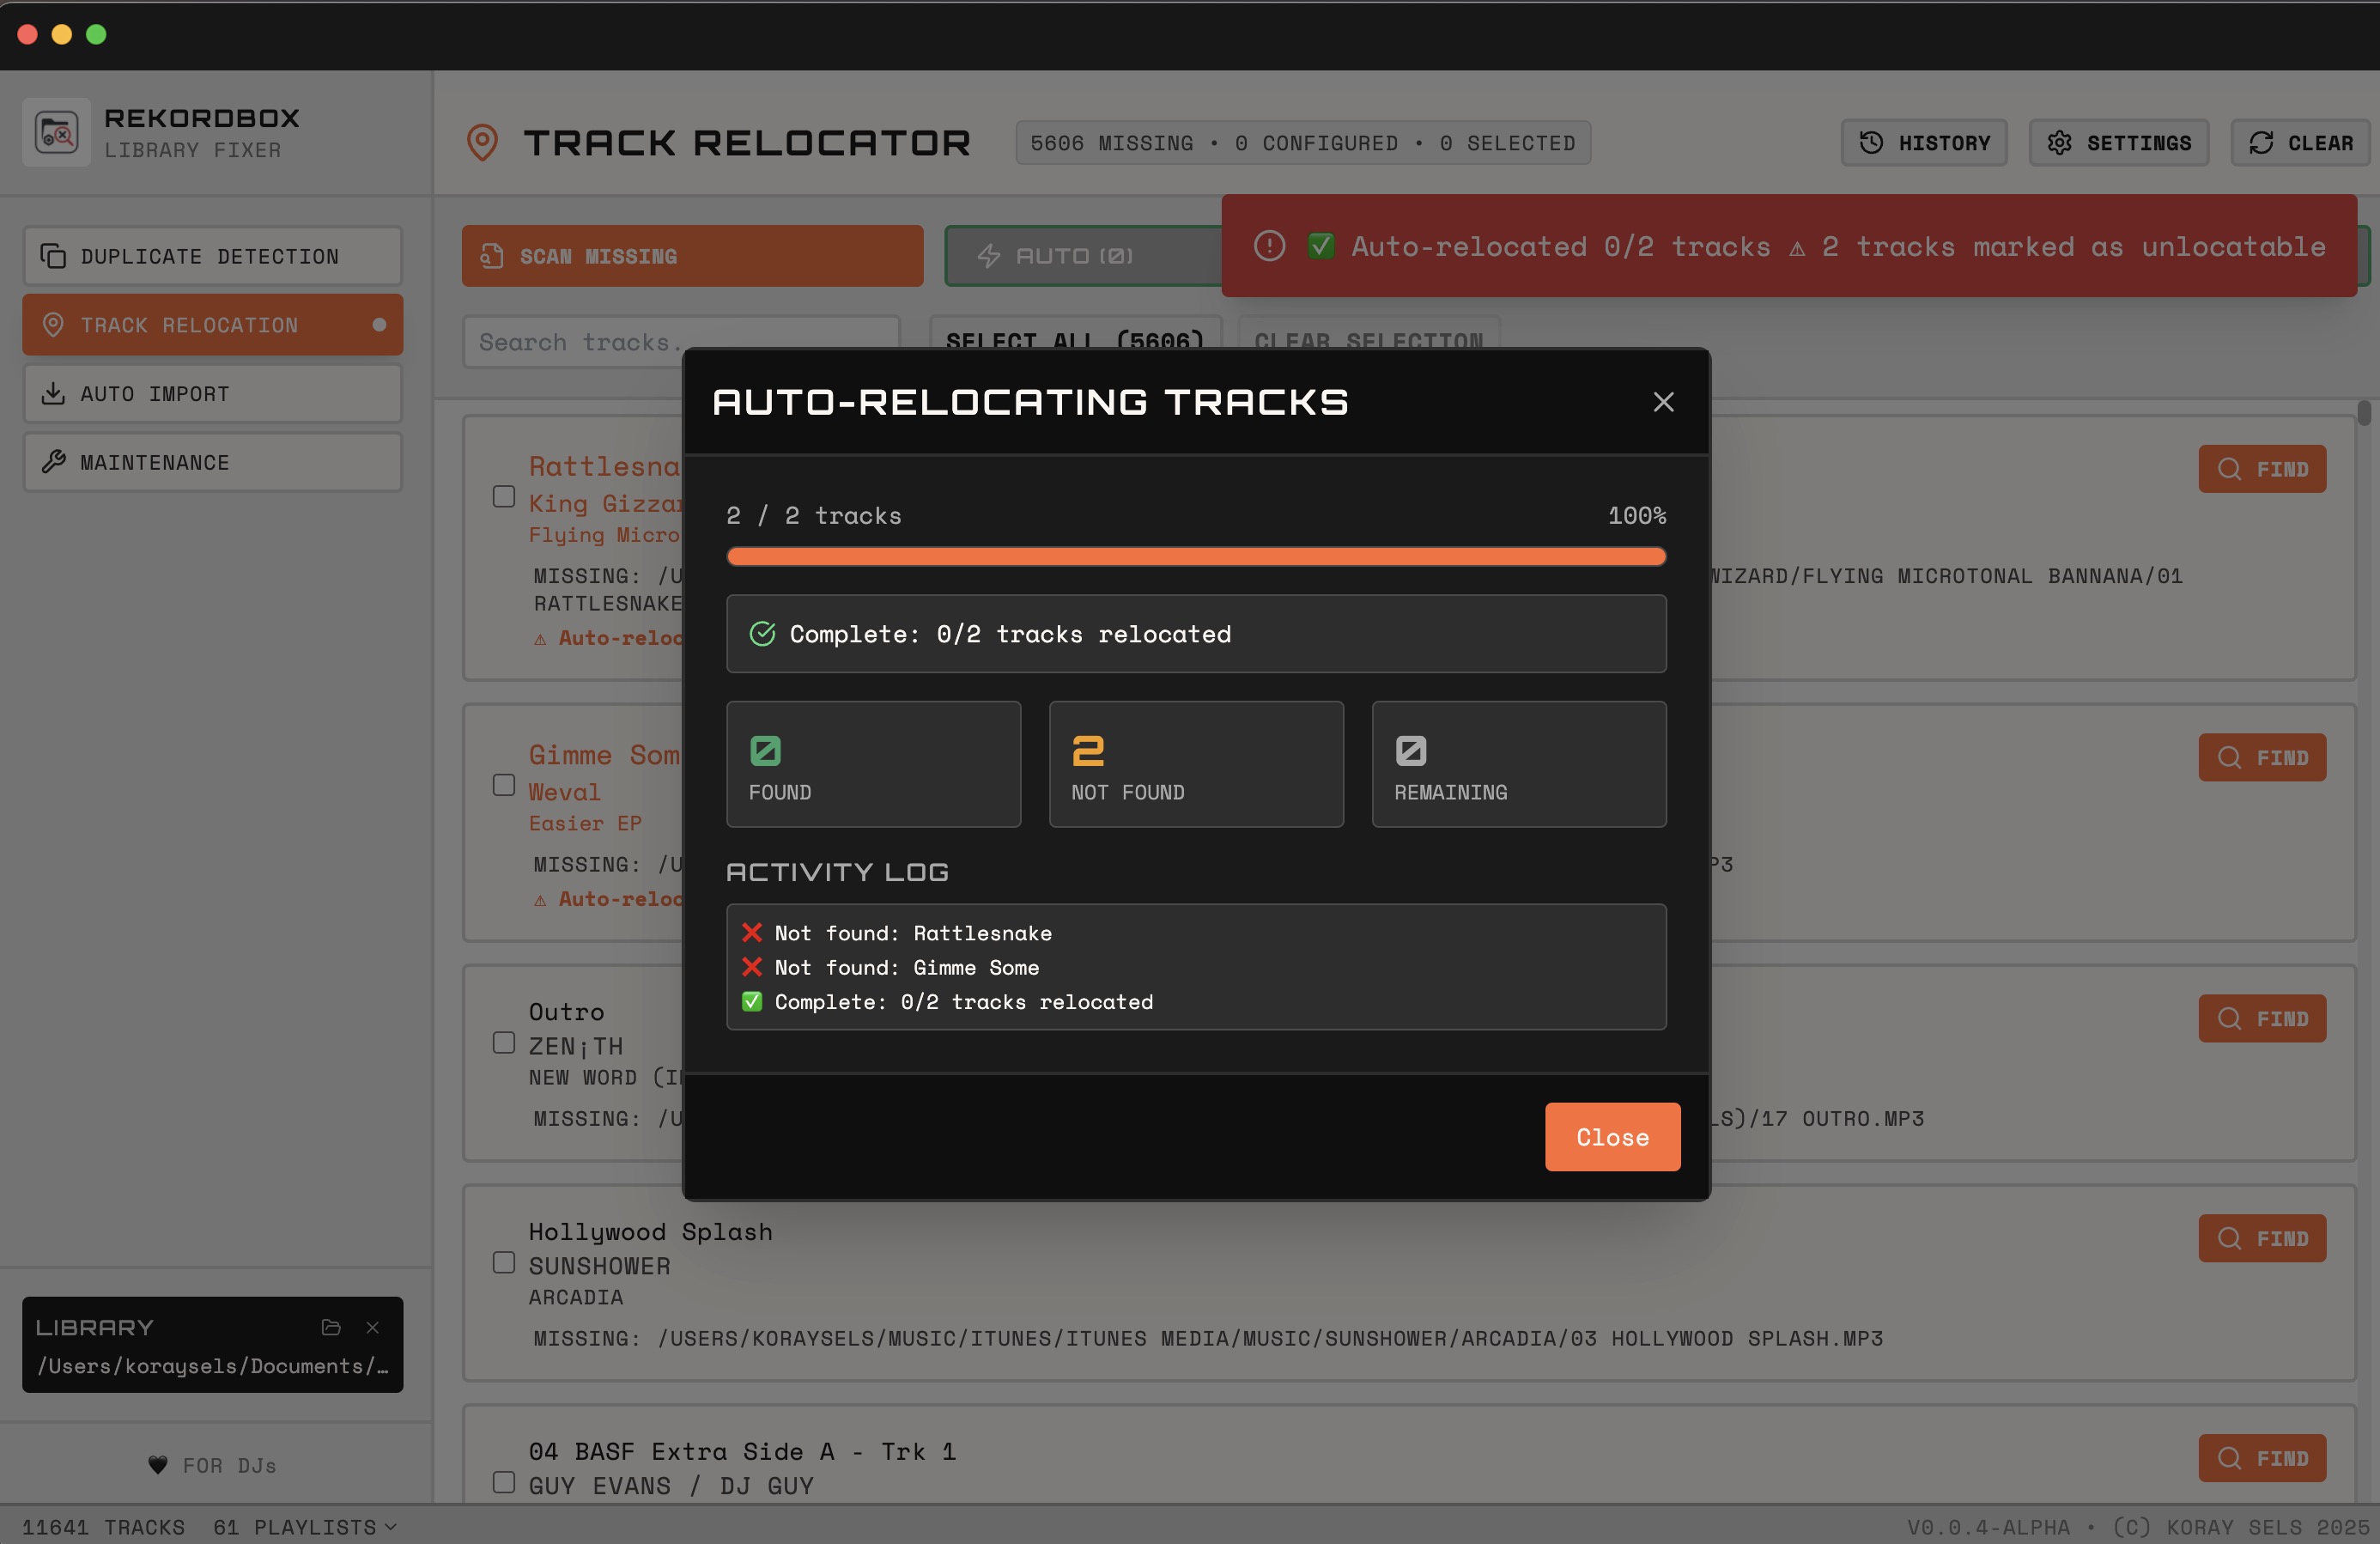Open Settings via the gear button
This screenshot has width=2380, height=1544.
tap(2118, 143)
